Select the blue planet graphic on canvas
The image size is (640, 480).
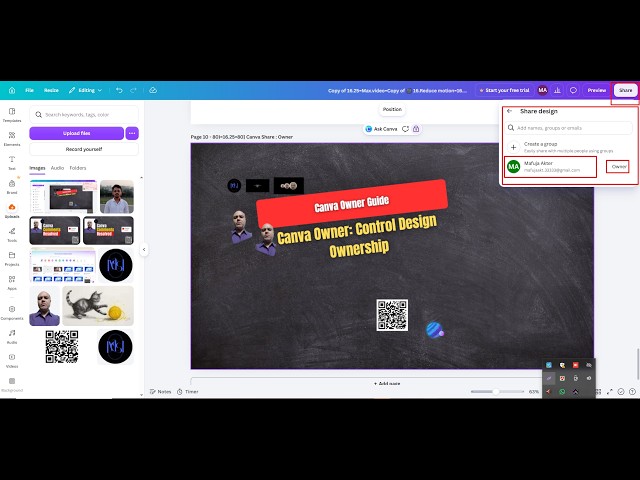[x=435, y=330]
